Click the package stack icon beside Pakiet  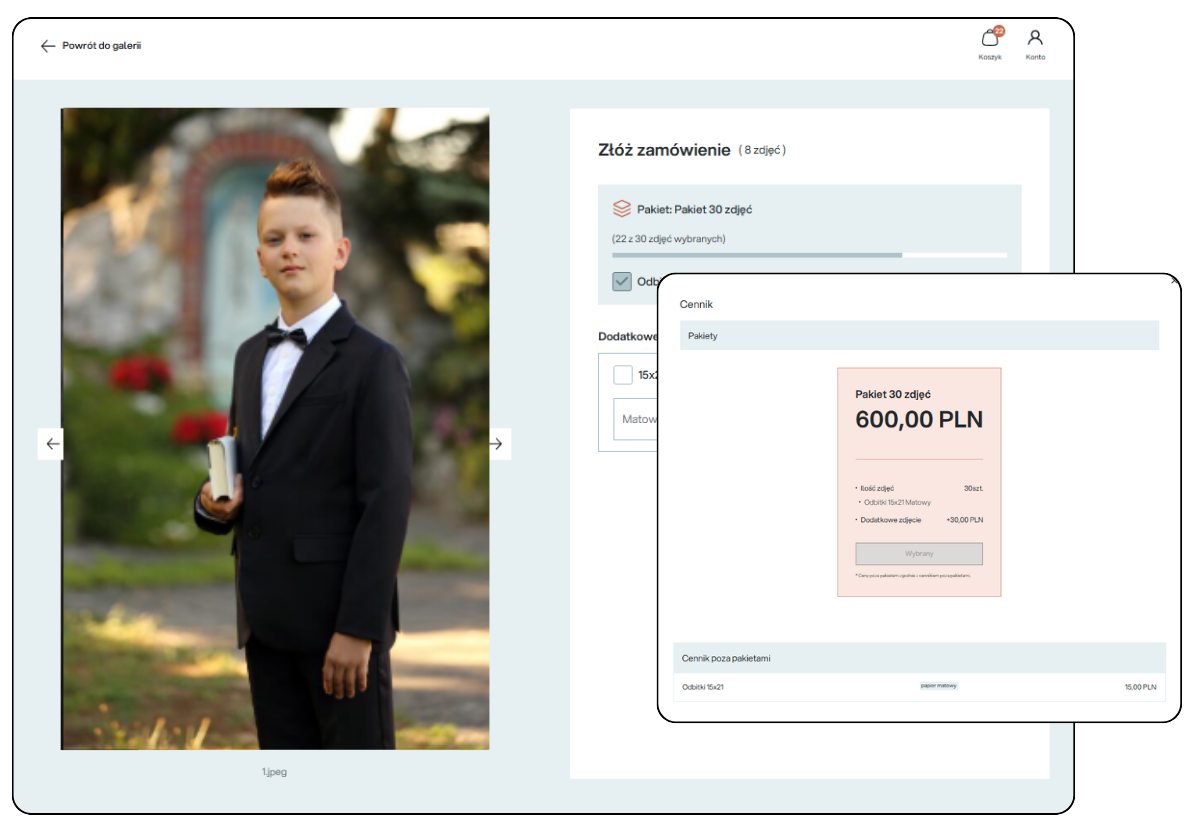point(622,209)
